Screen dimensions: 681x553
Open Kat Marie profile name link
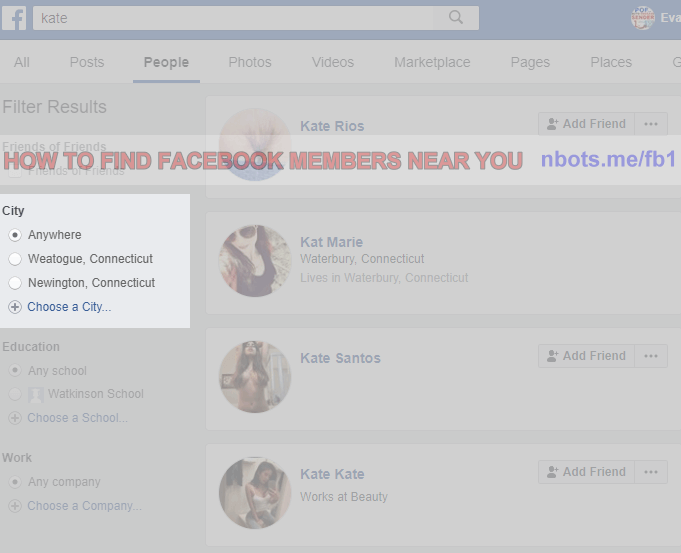point(331,242)
